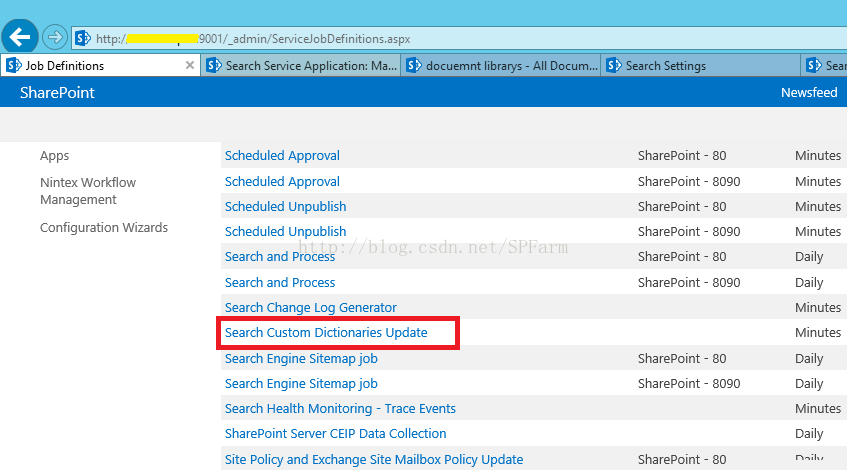
Task: Open Apps in the left navigation
Action: coord(55,156)
